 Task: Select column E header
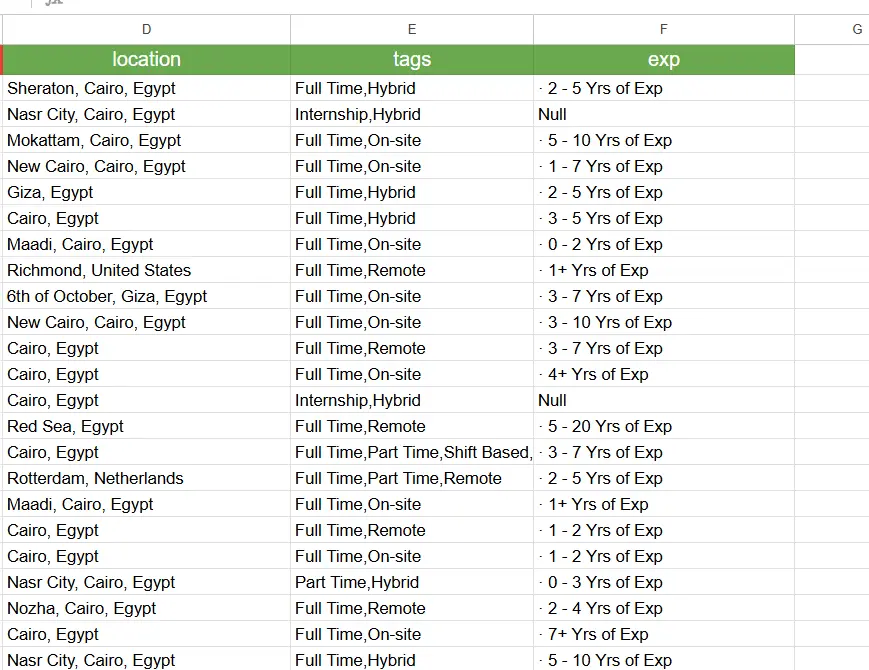click(412, 30)
